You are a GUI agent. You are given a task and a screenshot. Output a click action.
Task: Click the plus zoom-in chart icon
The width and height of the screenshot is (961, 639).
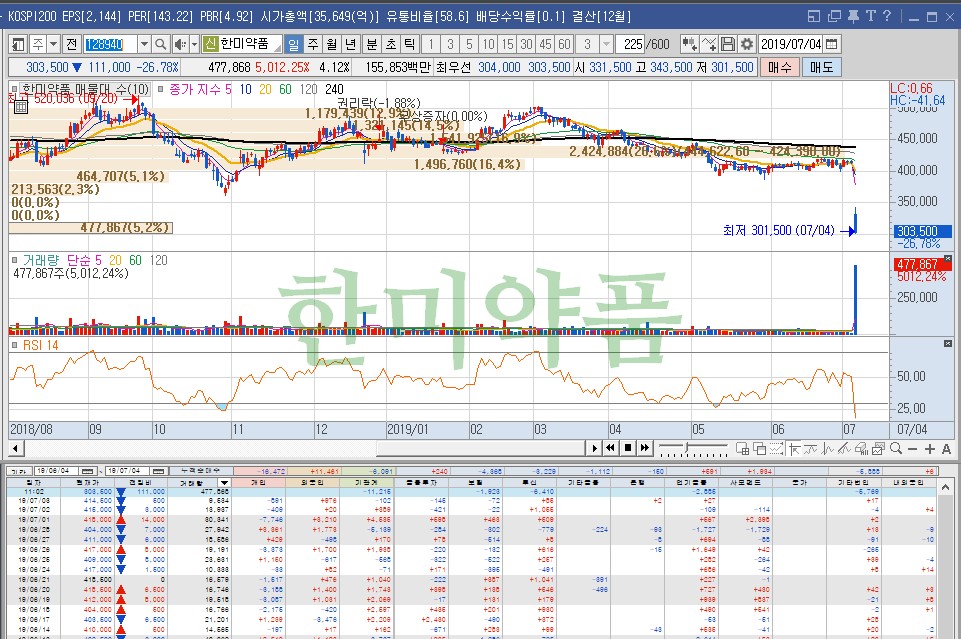930,449
